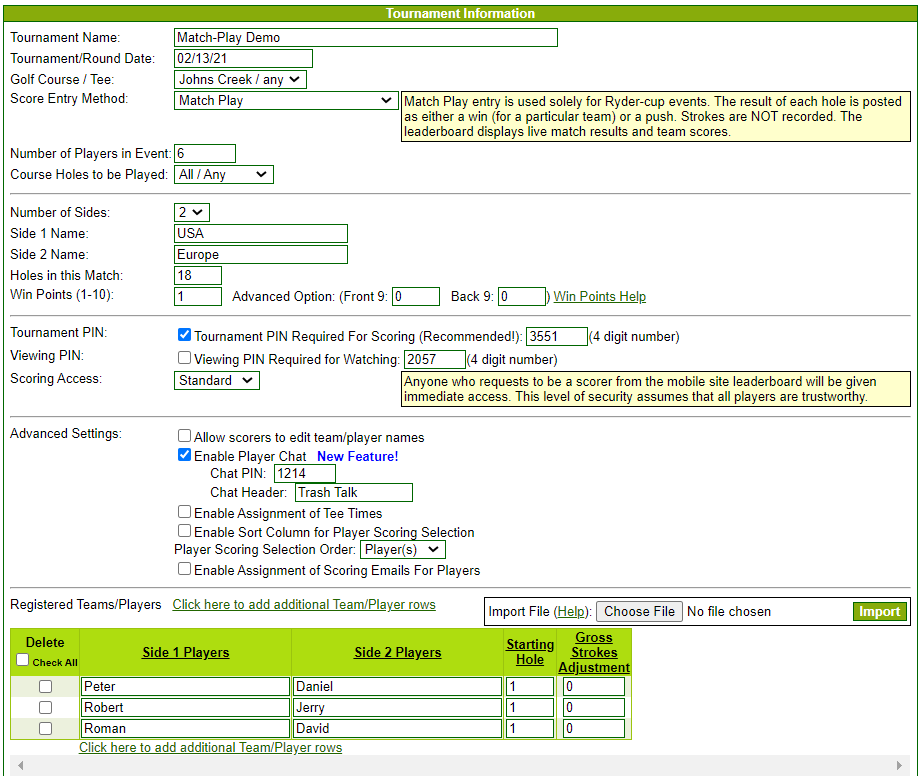This screenshot has height=776, width=922.
Task: Click top link to add additional Team/Player rows
Action: [304, 605]
